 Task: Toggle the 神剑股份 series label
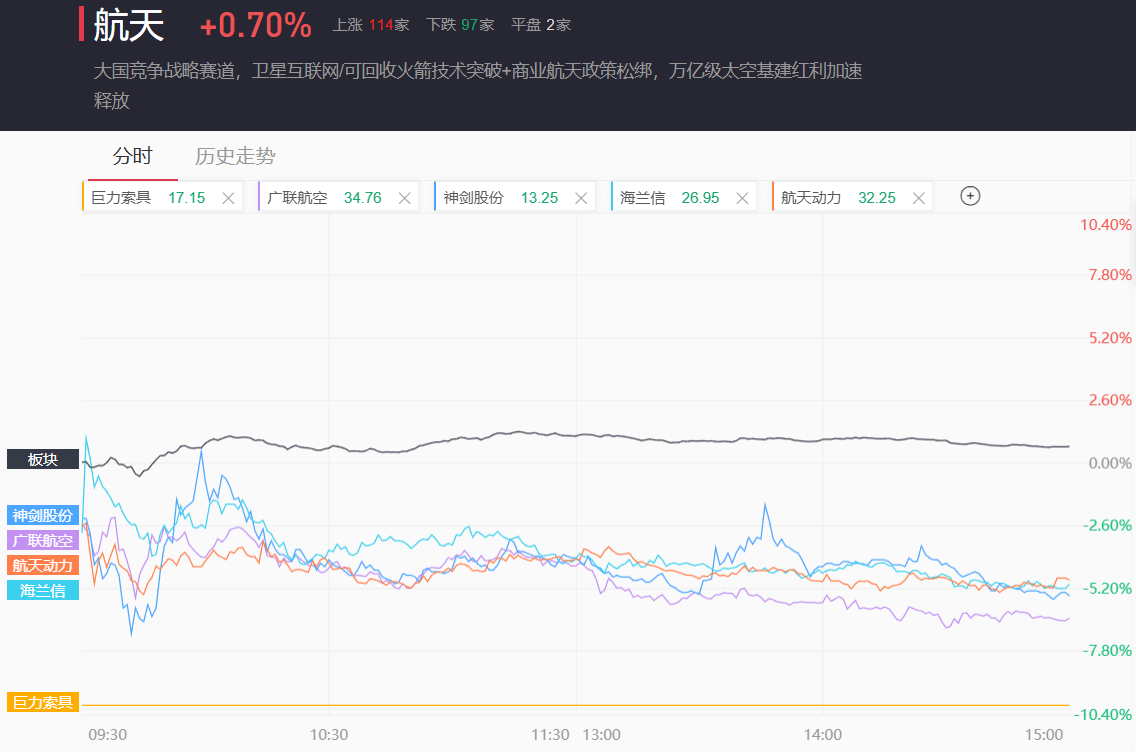(42, 516)
